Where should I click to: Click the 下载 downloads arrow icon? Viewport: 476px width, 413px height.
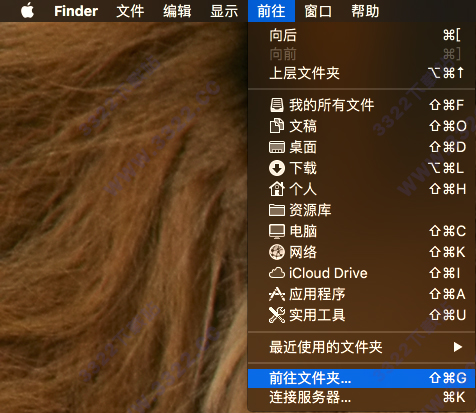click(x=277, y=168)
